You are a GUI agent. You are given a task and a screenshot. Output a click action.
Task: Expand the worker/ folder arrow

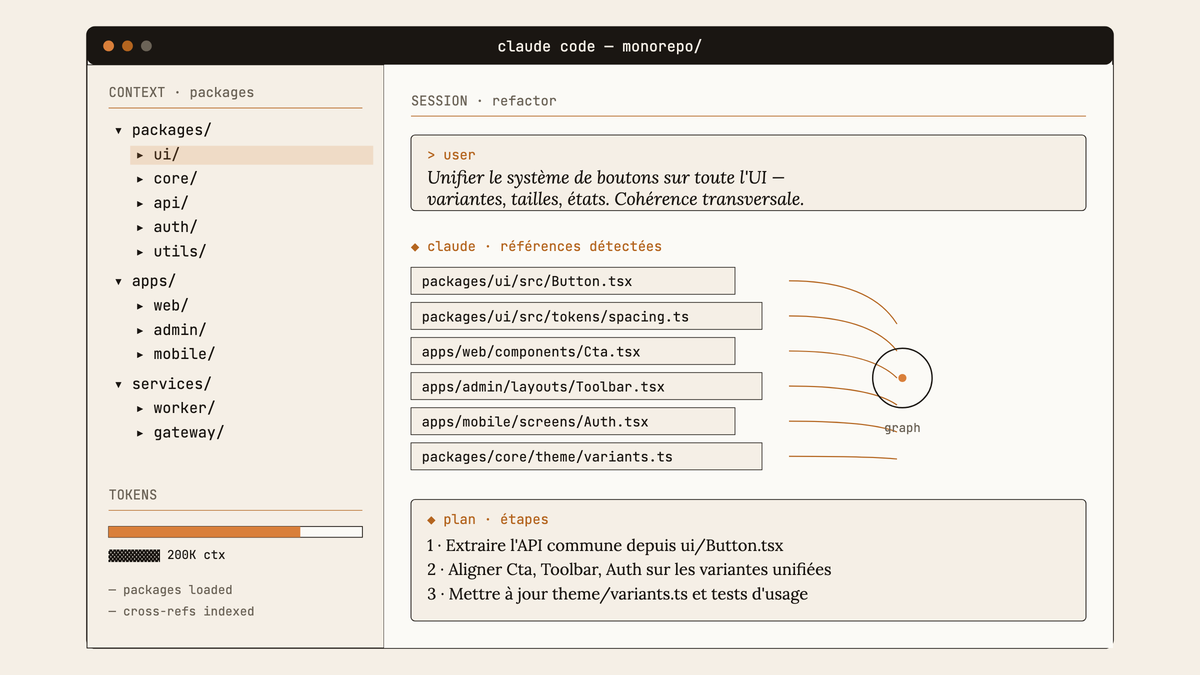click(140, 408)
